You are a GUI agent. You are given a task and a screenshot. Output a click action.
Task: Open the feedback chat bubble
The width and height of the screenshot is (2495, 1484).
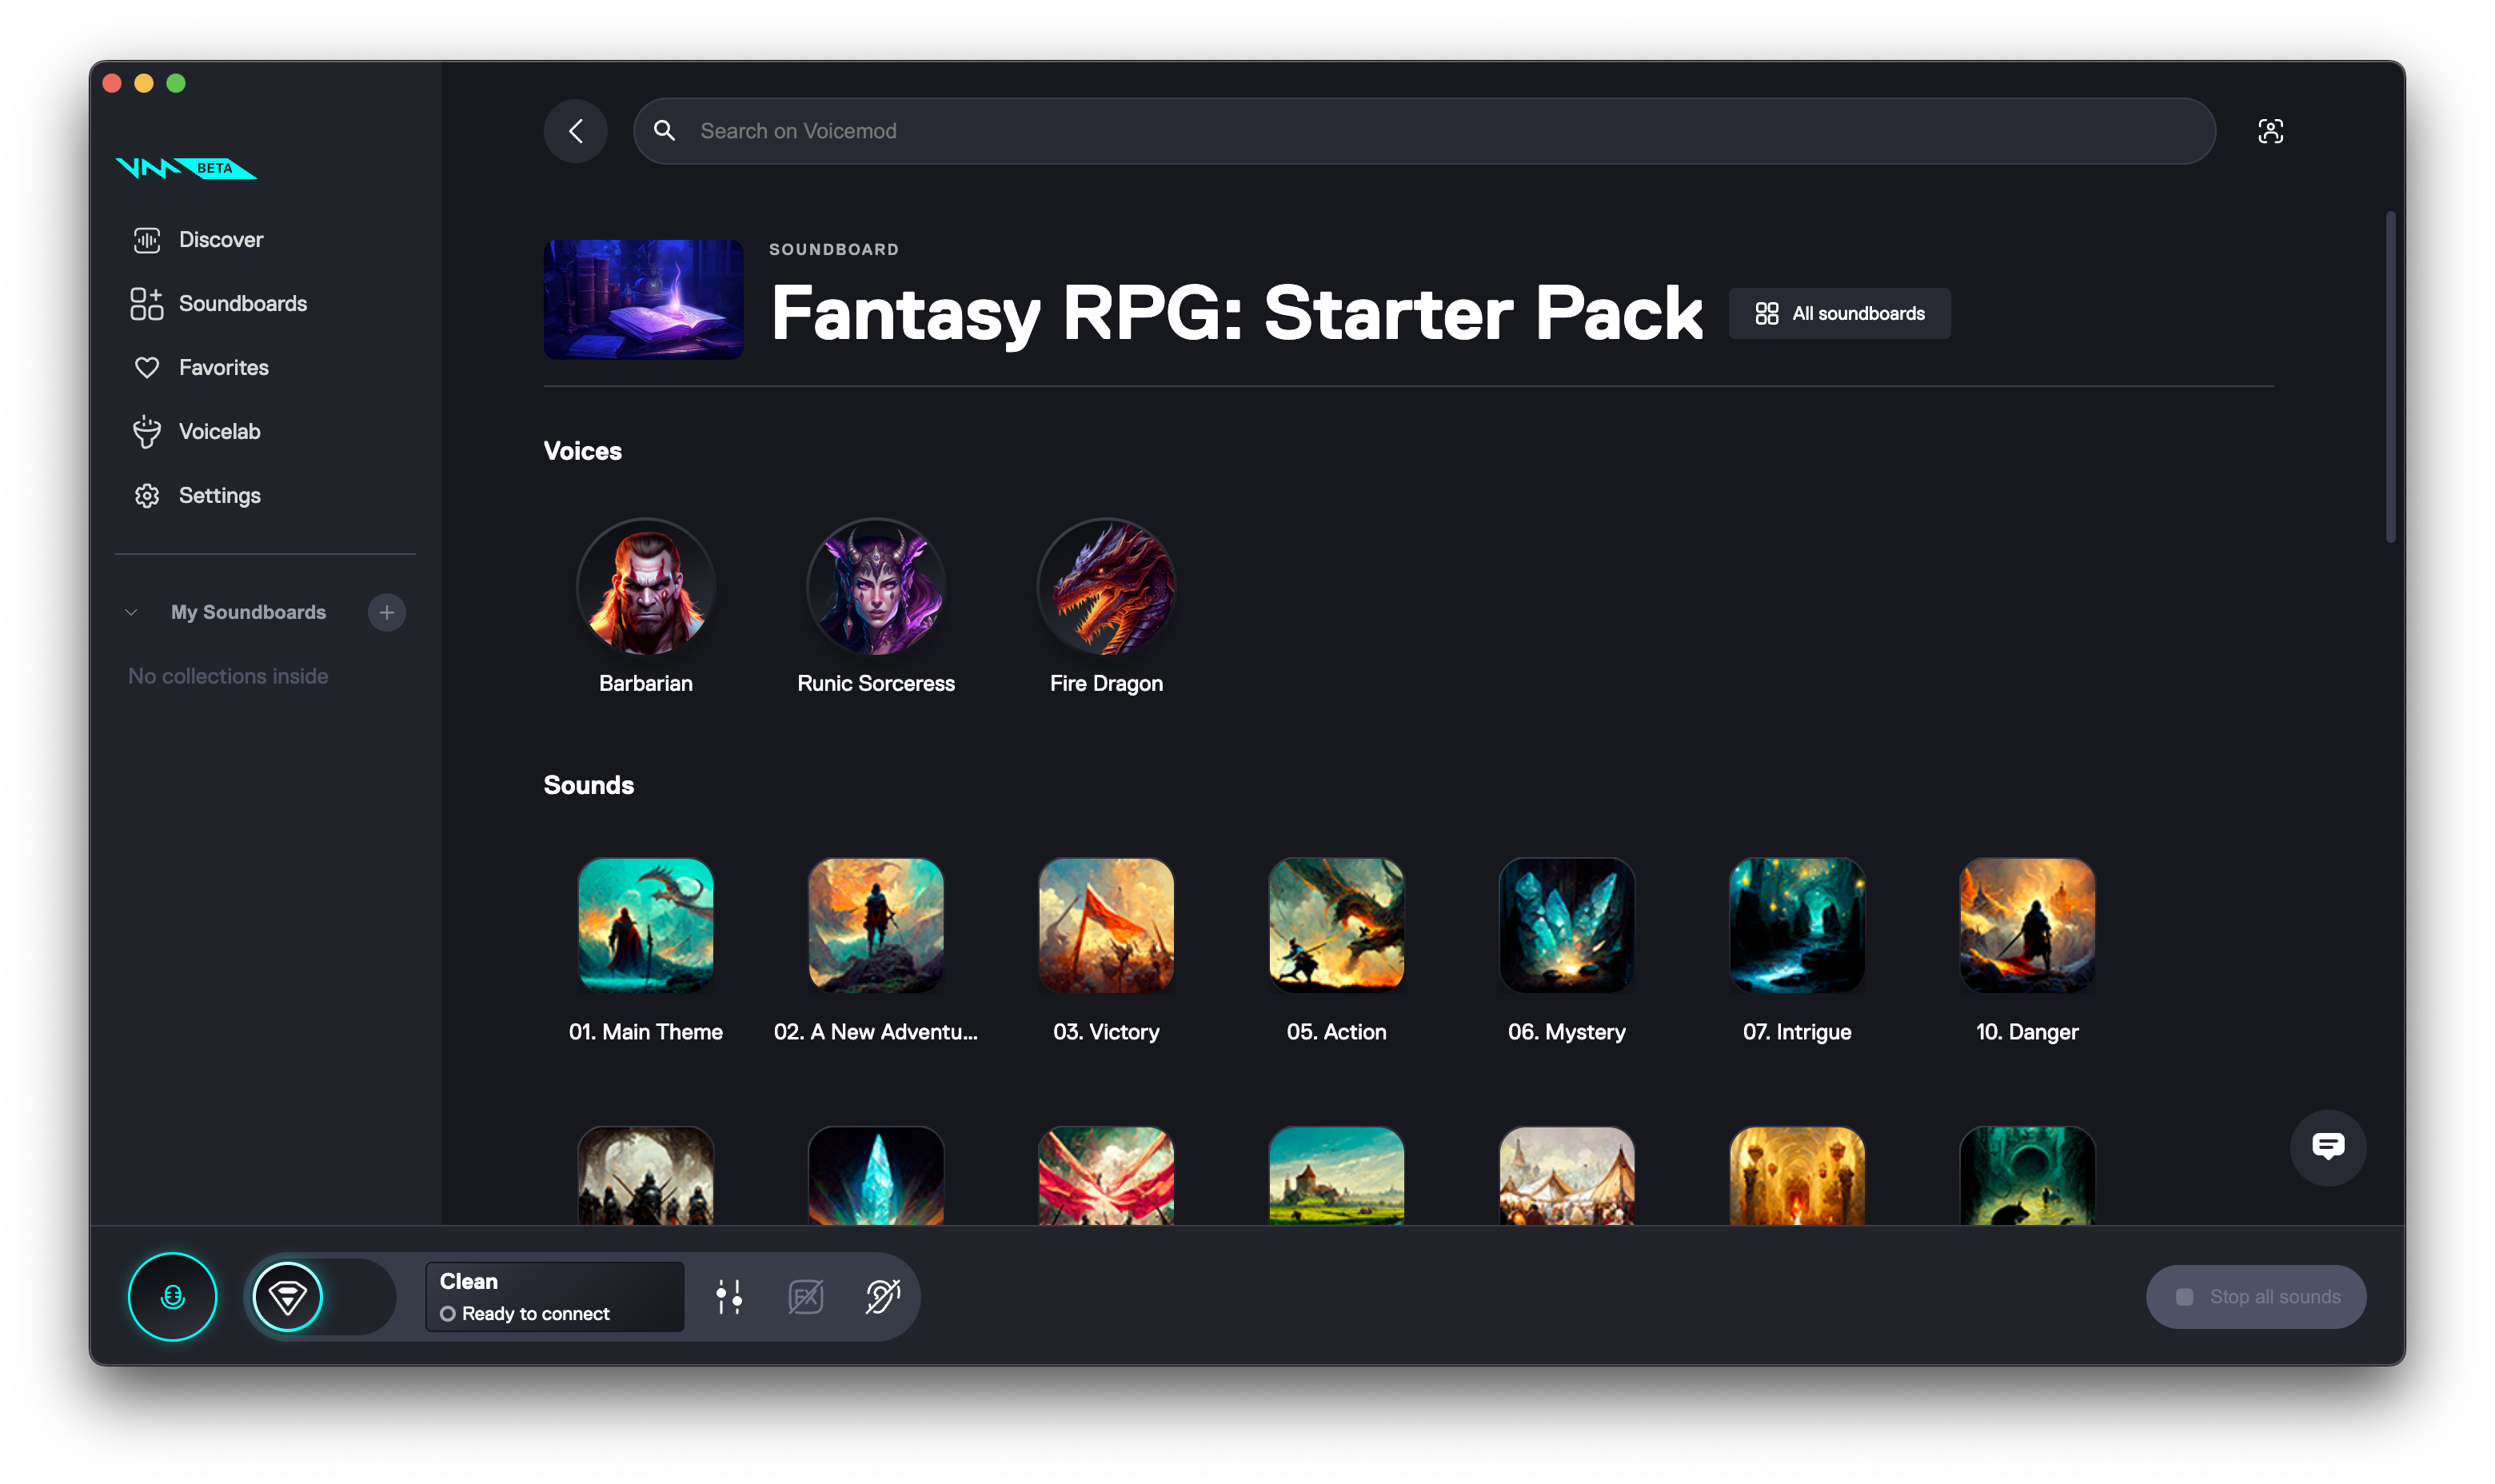tap(2328, 1147)
